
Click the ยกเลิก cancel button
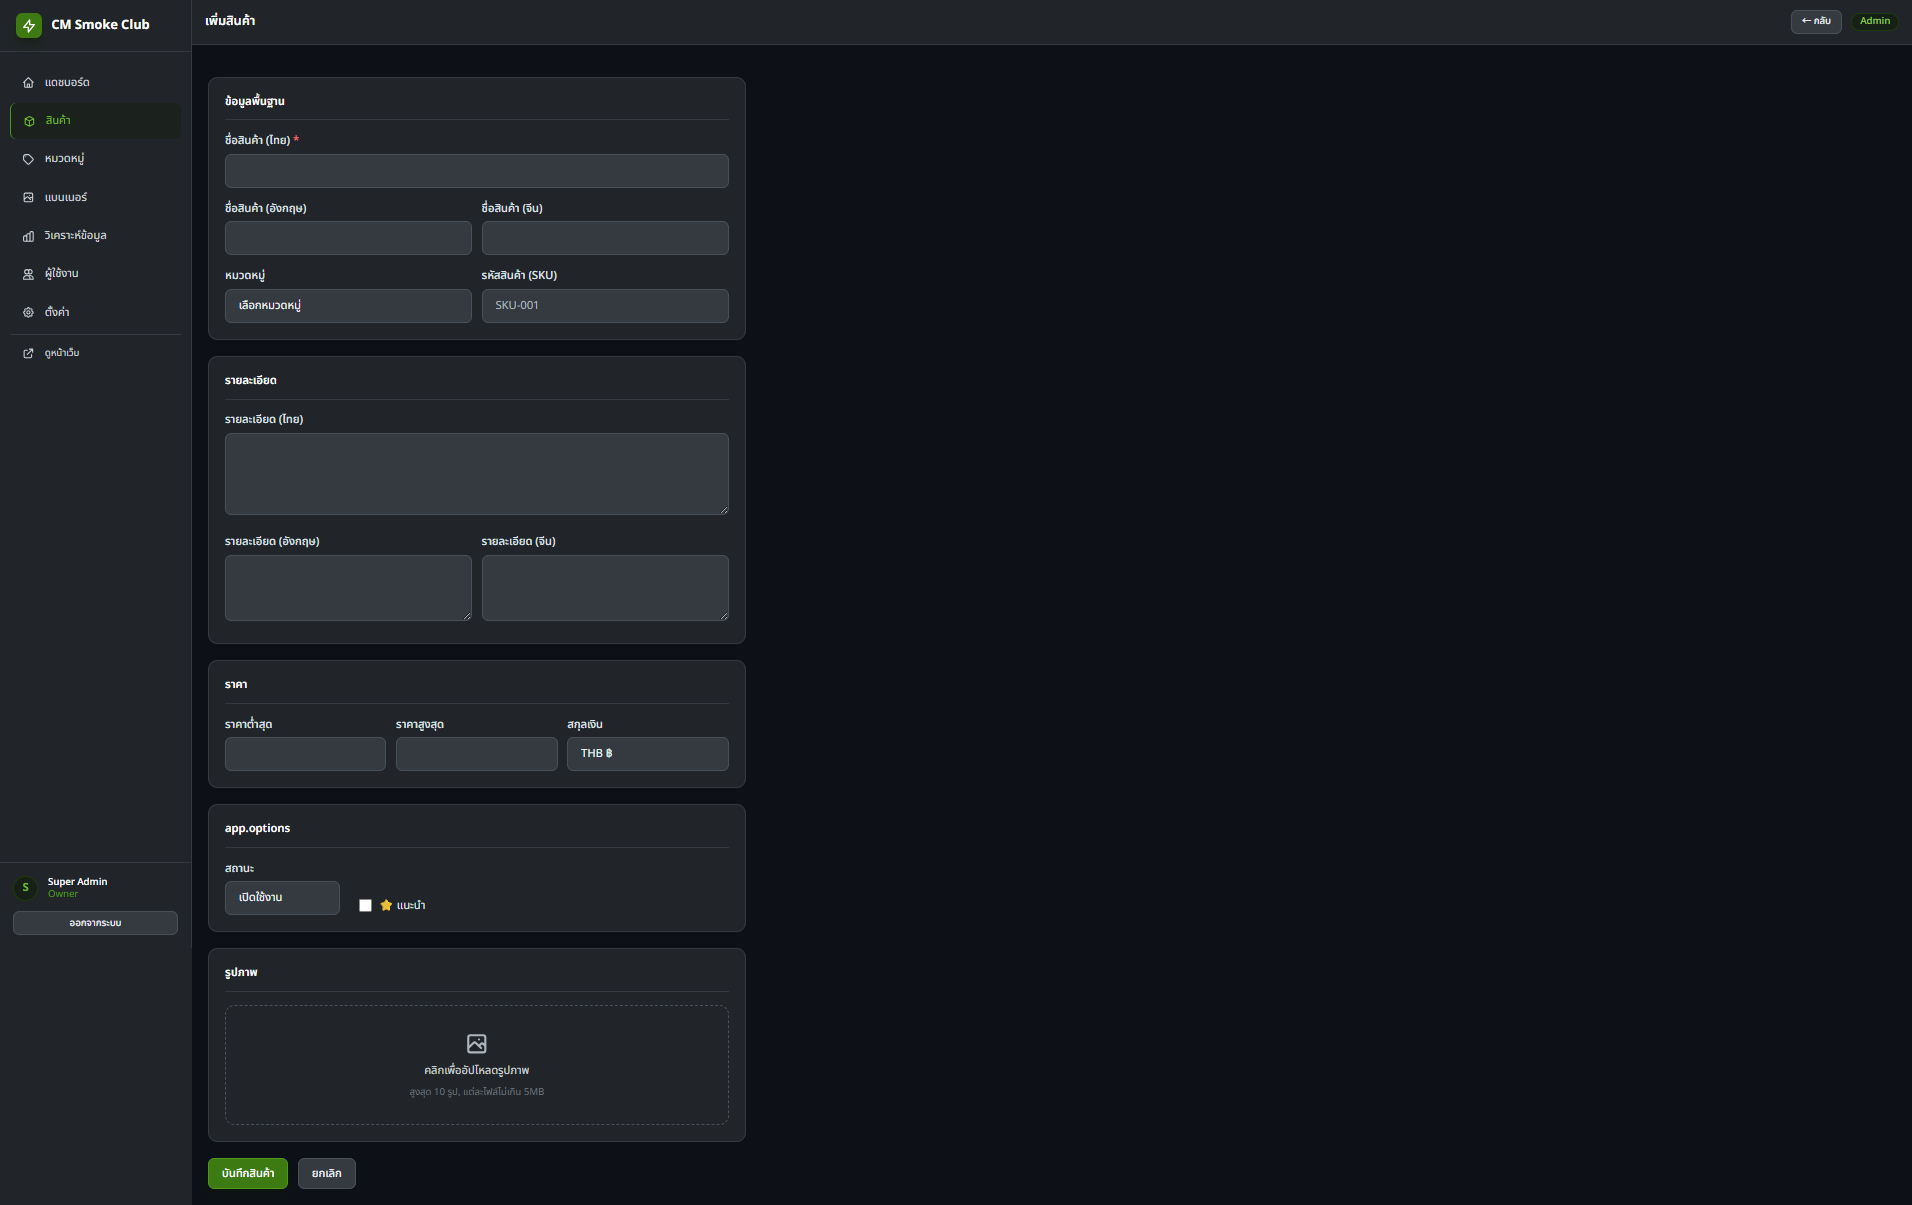coord(327,1173)
